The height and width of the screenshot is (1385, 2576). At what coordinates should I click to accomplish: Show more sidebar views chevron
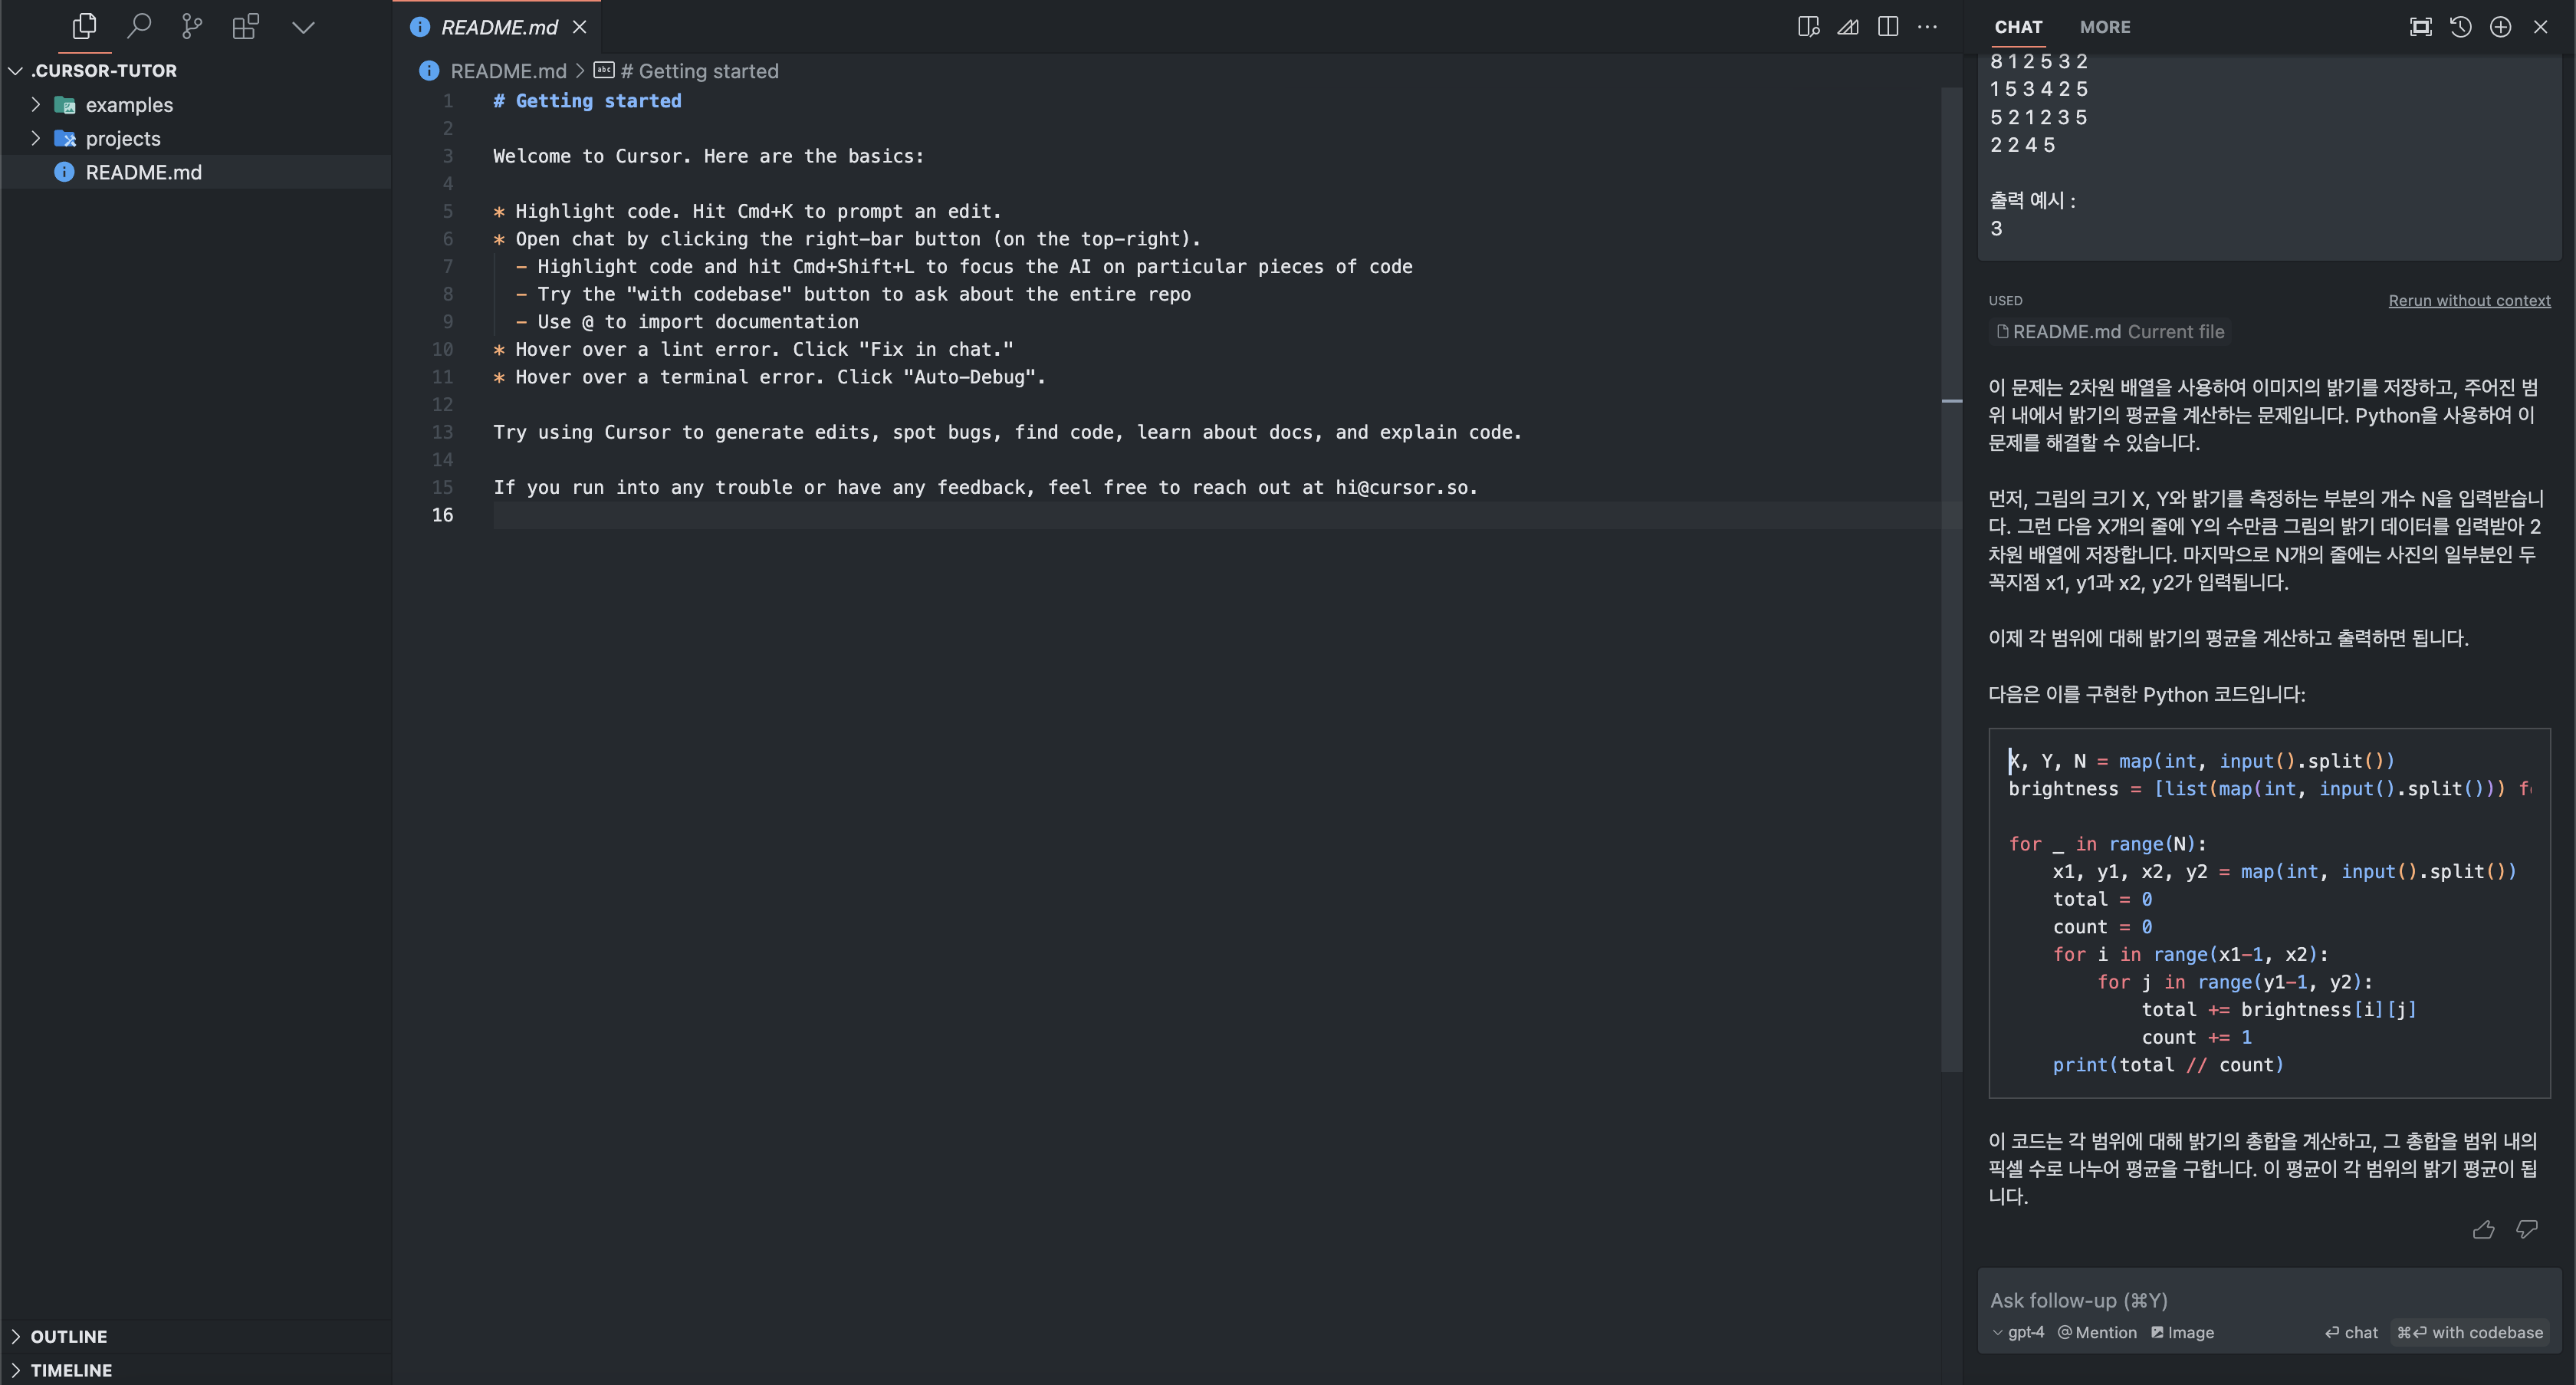click(303, 27)
